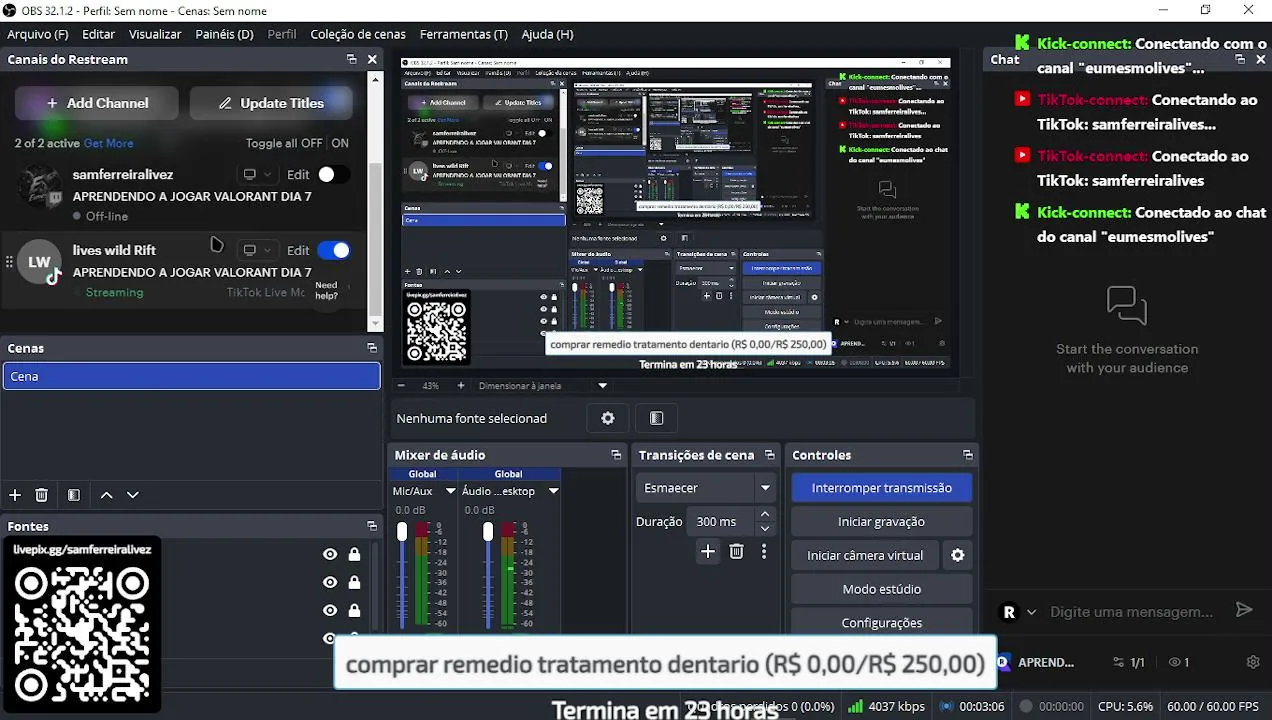
Task: Send chat message with paper plane icon
Action: 1244,610
